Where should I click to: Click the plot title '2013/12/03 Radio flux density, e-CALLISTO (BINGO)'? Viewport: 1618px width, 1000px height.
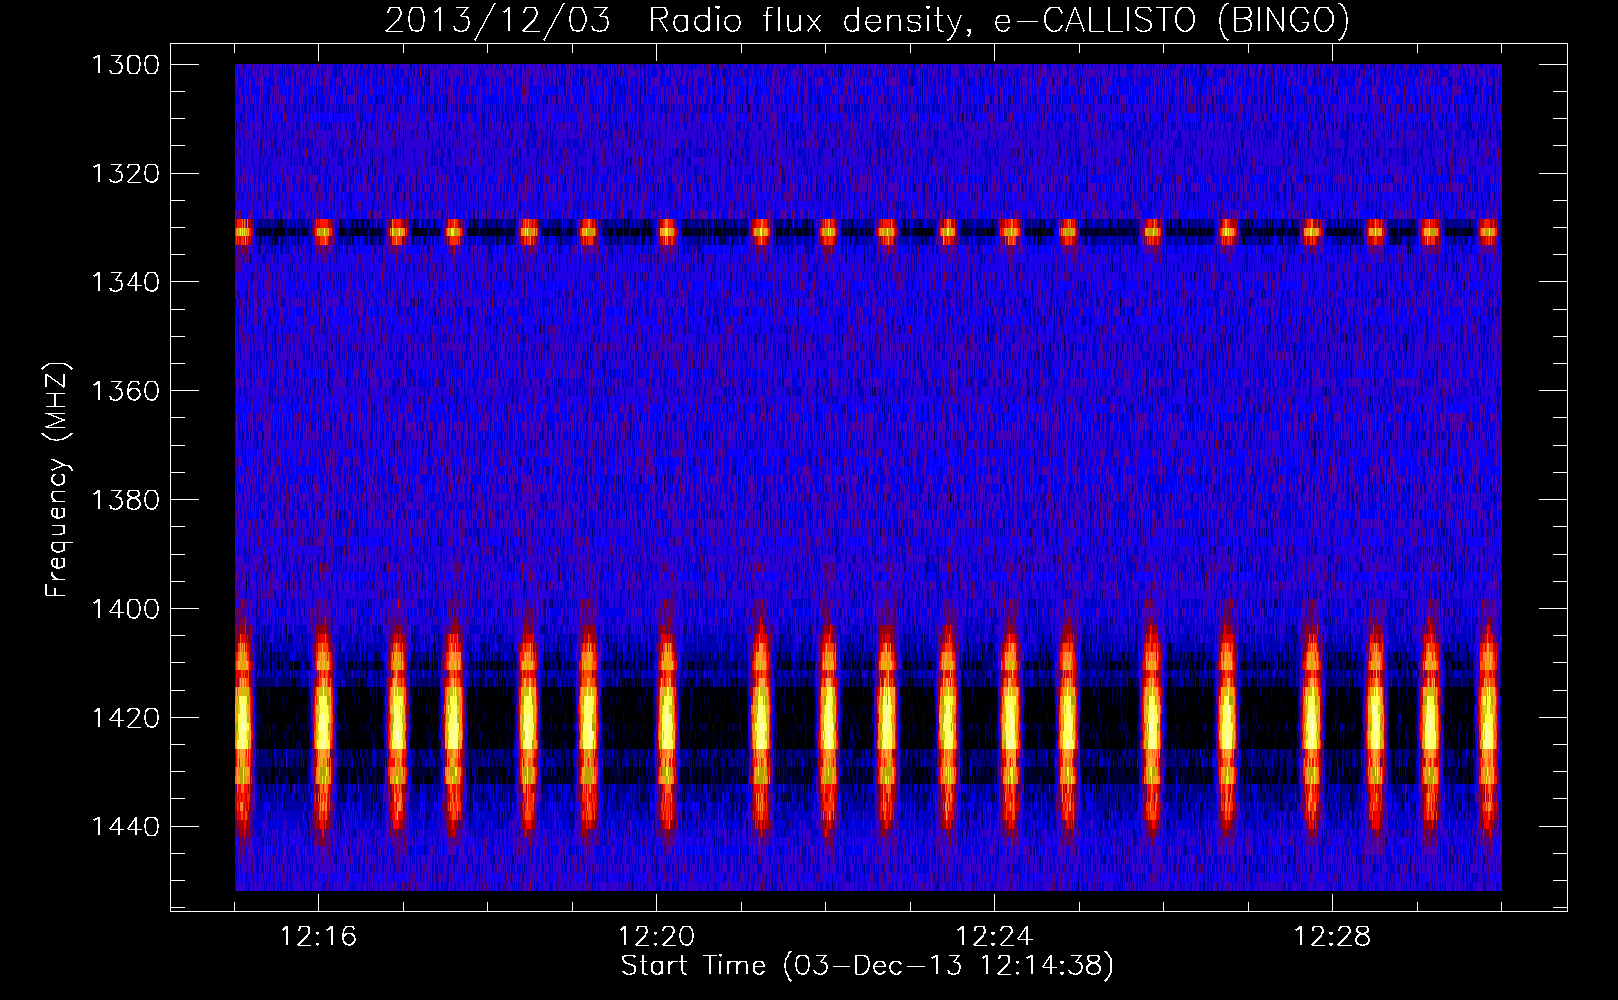867,21
